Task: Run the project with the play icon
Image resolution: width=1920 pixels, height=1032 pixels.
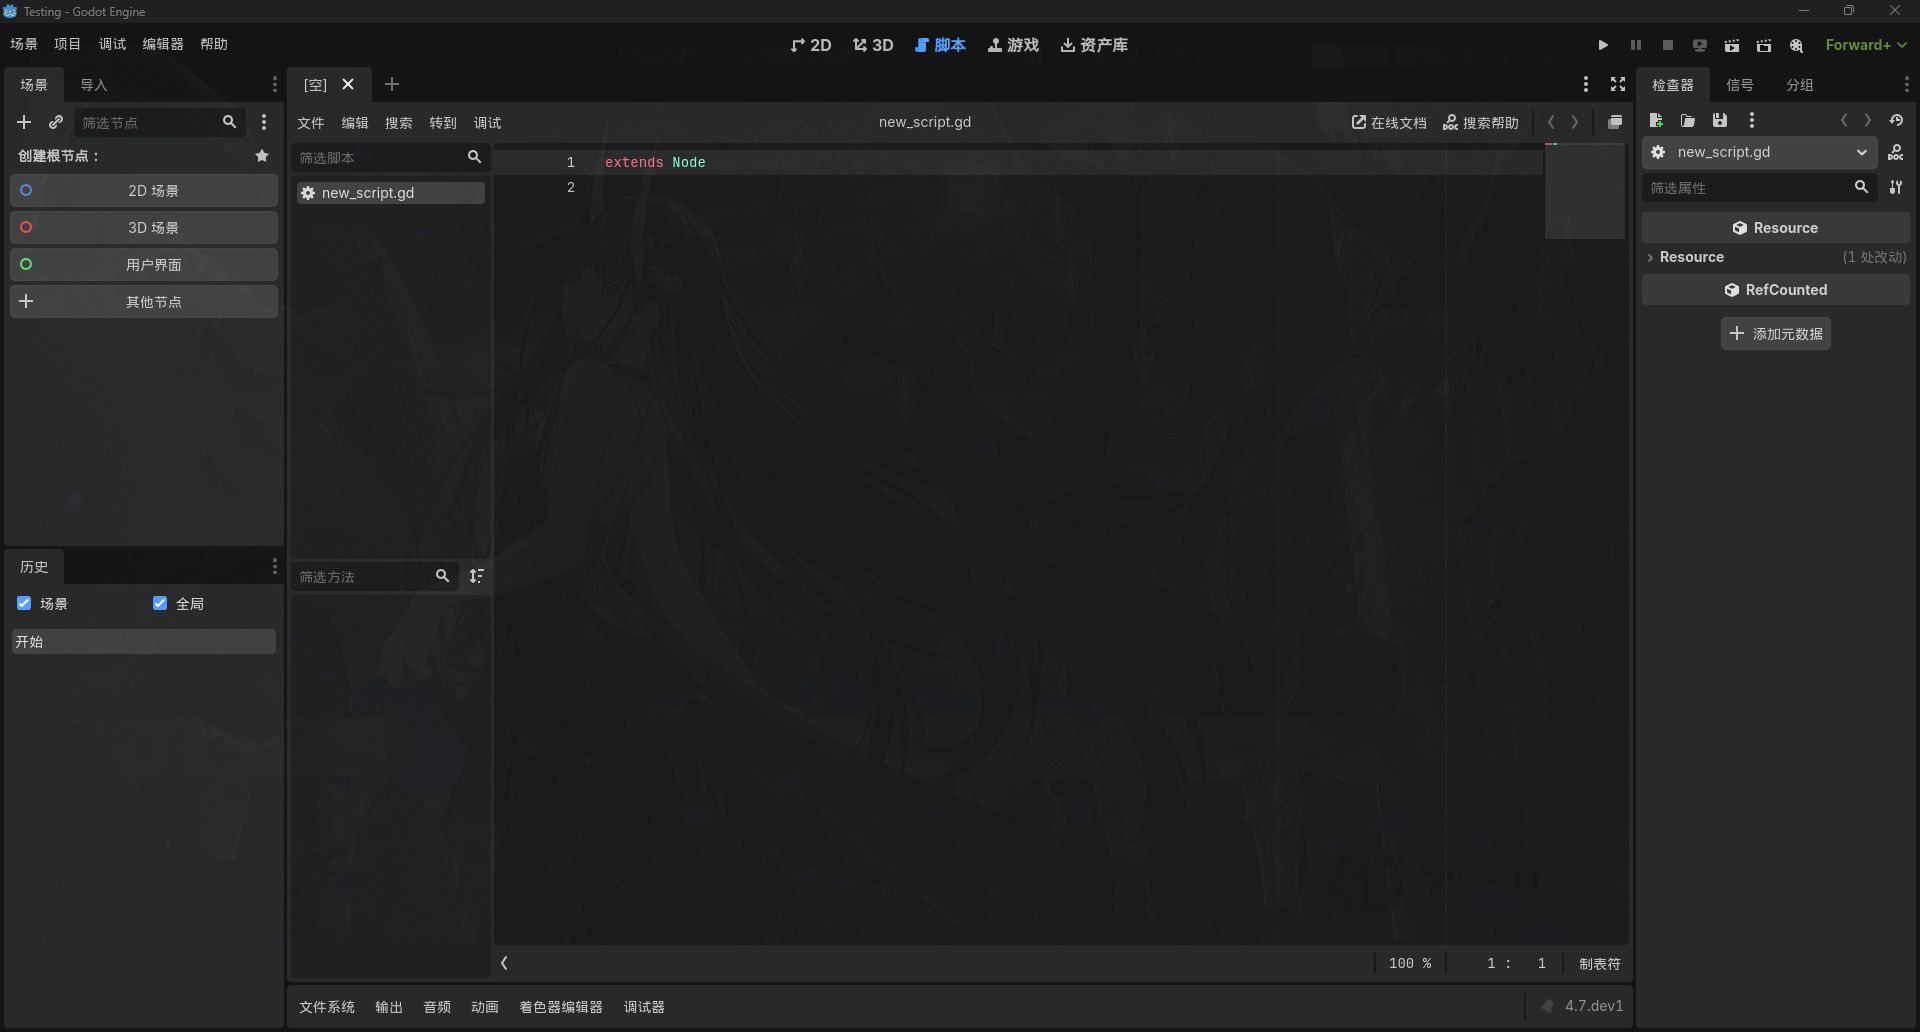Action: pyautogui.click(x=1603, y=45)
